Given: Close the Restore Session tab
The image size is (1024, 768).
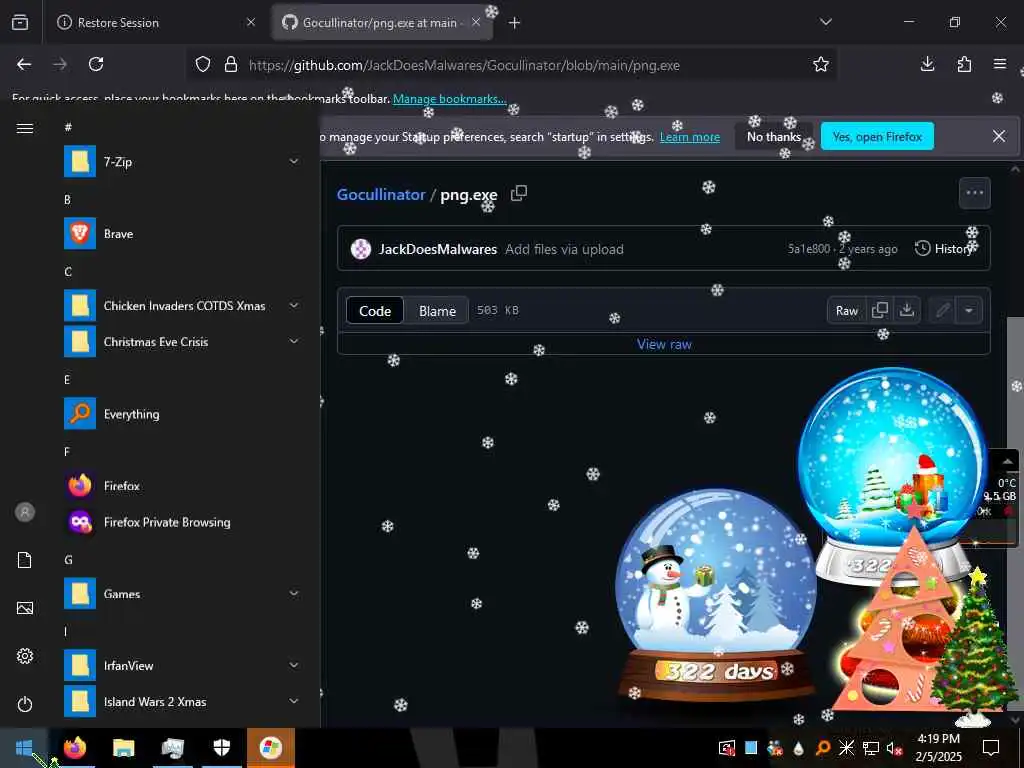Looking at the screenshot, I should (251, 22).
